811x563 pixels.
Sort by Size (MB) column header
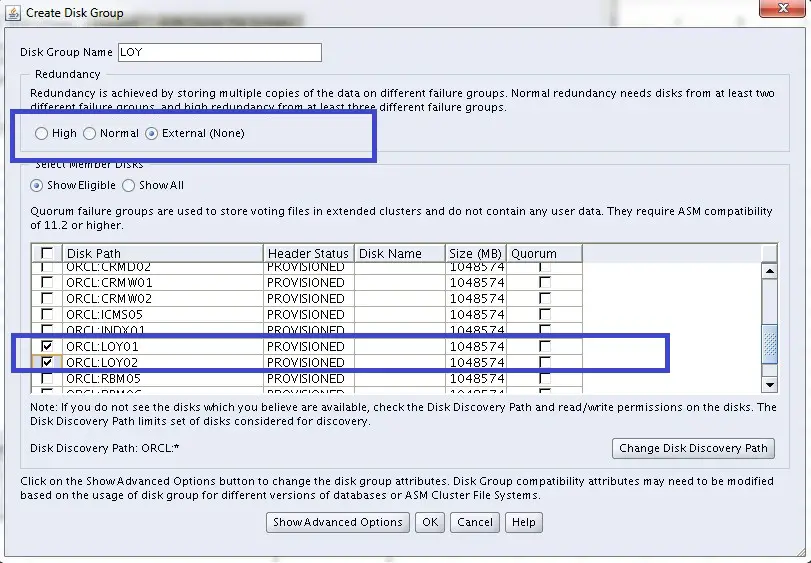pos(476,253)
